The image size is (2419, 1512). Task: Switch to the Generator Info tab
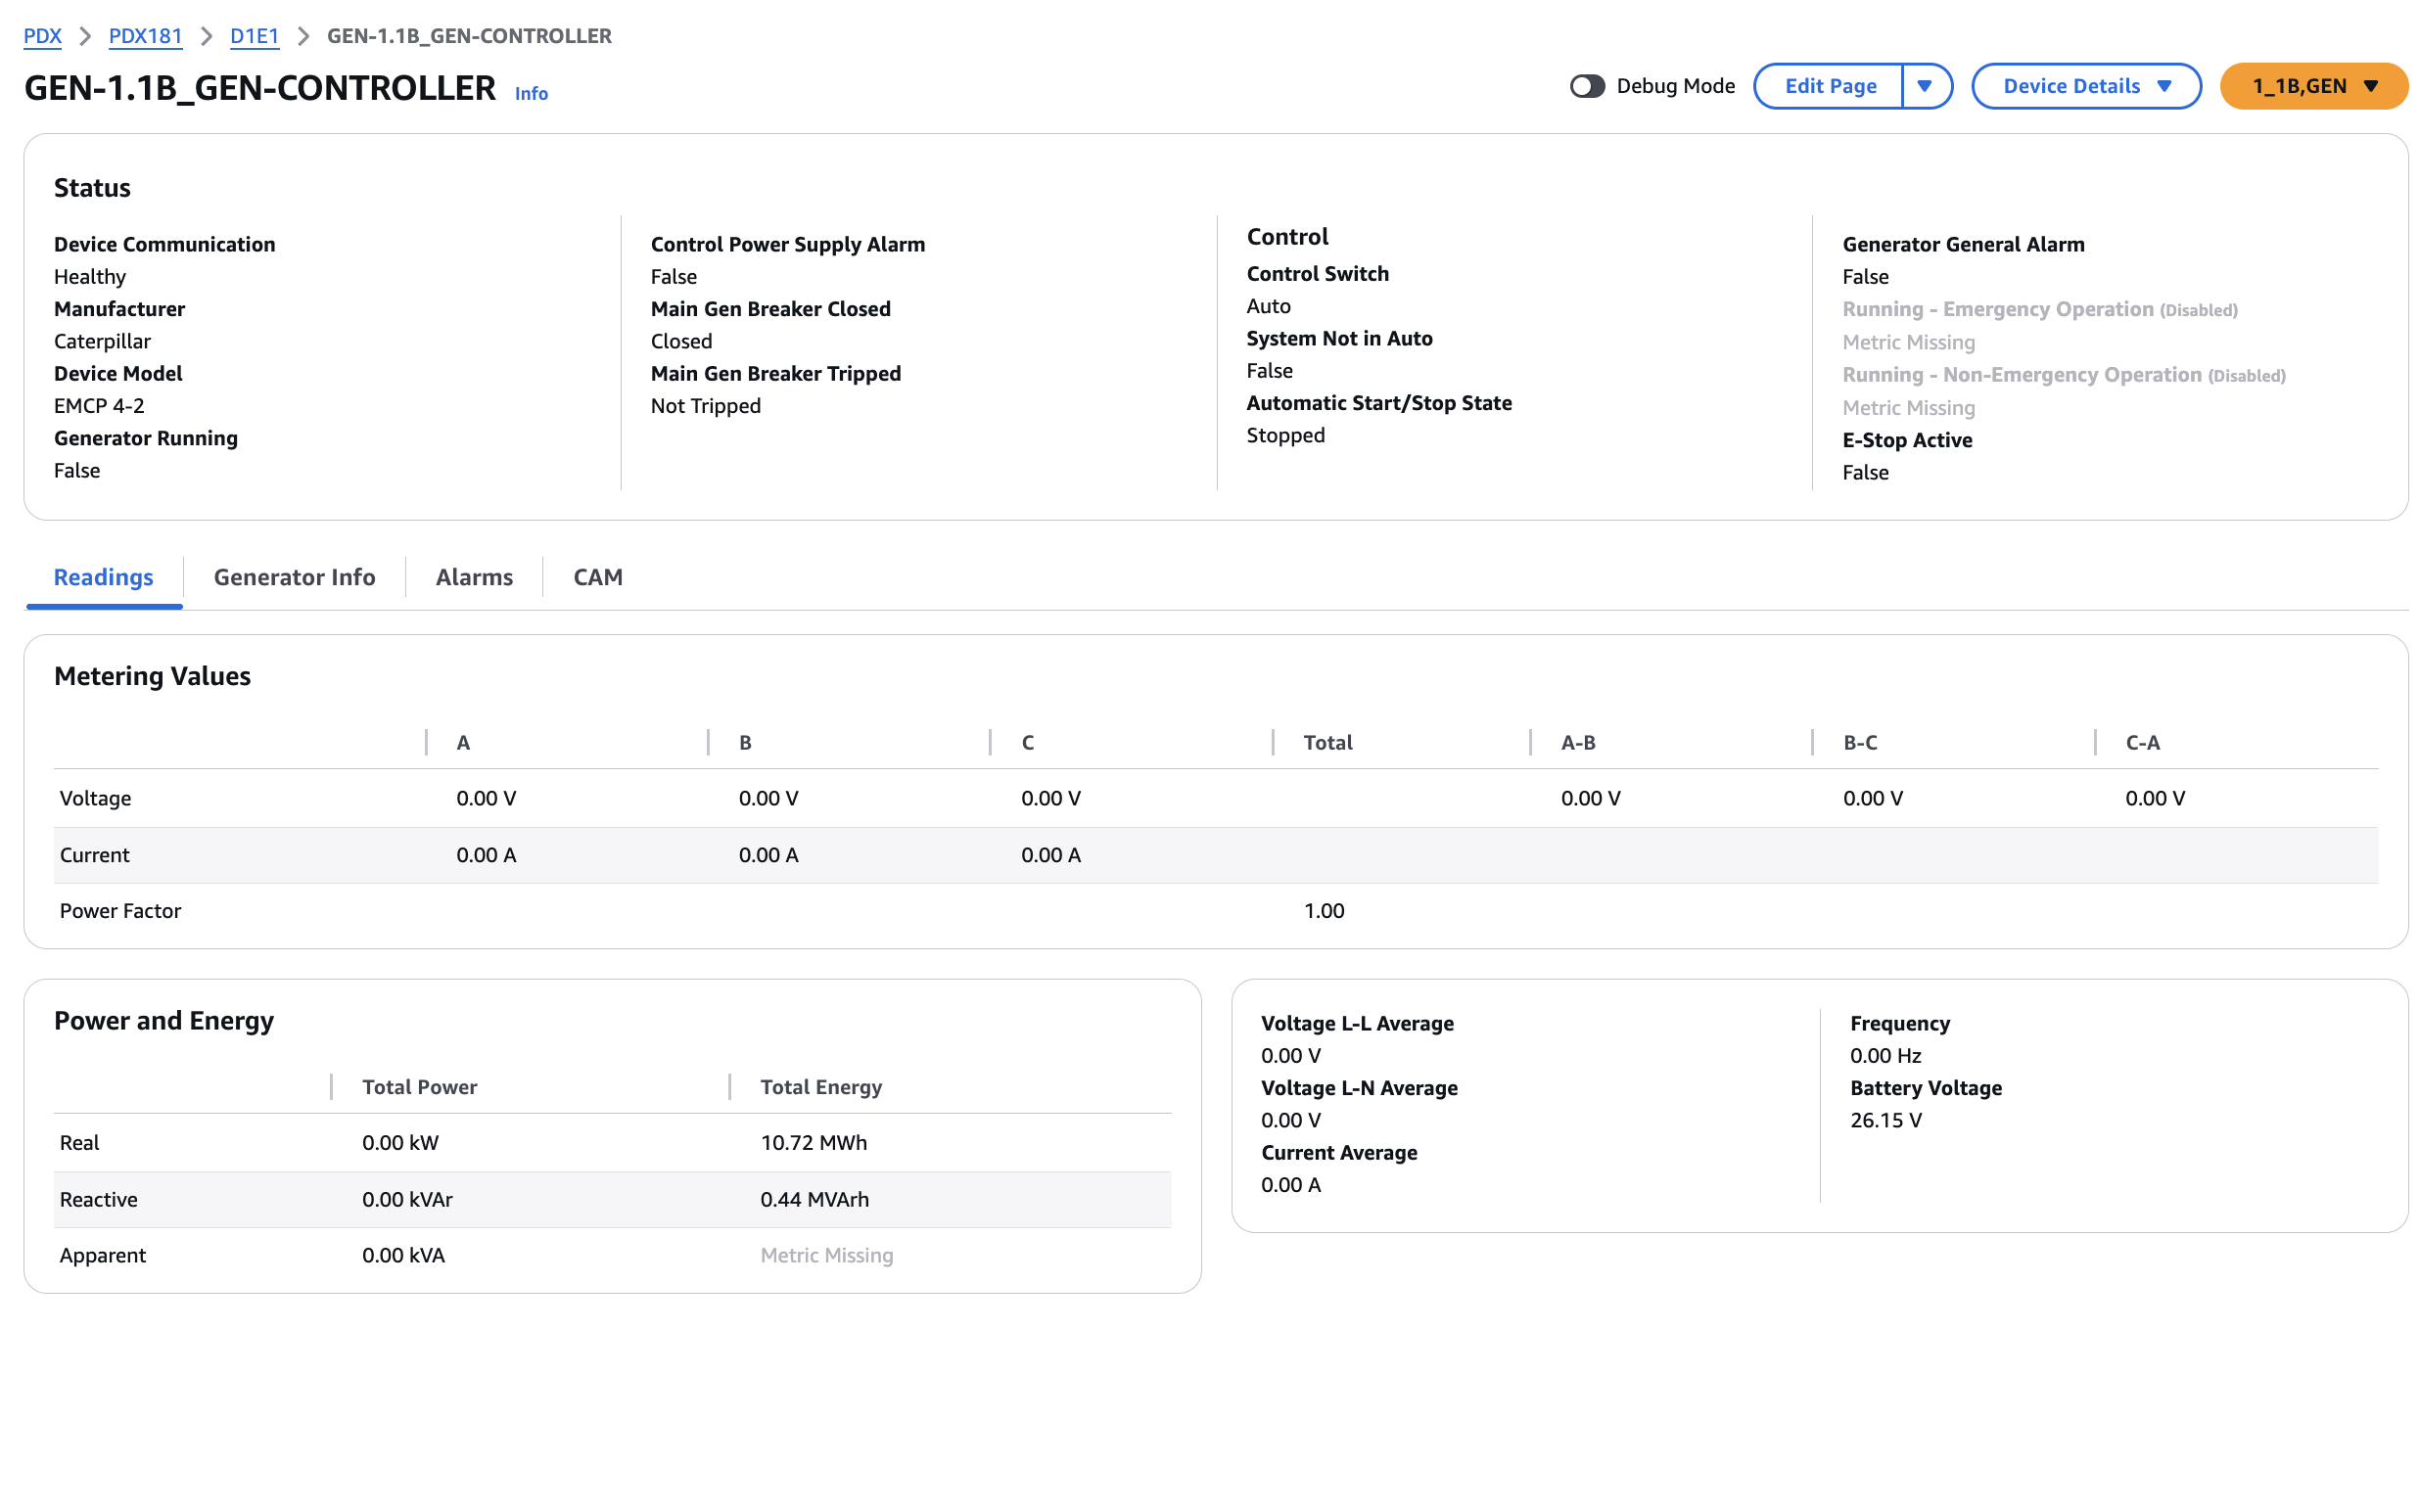(x=294, y=577)
